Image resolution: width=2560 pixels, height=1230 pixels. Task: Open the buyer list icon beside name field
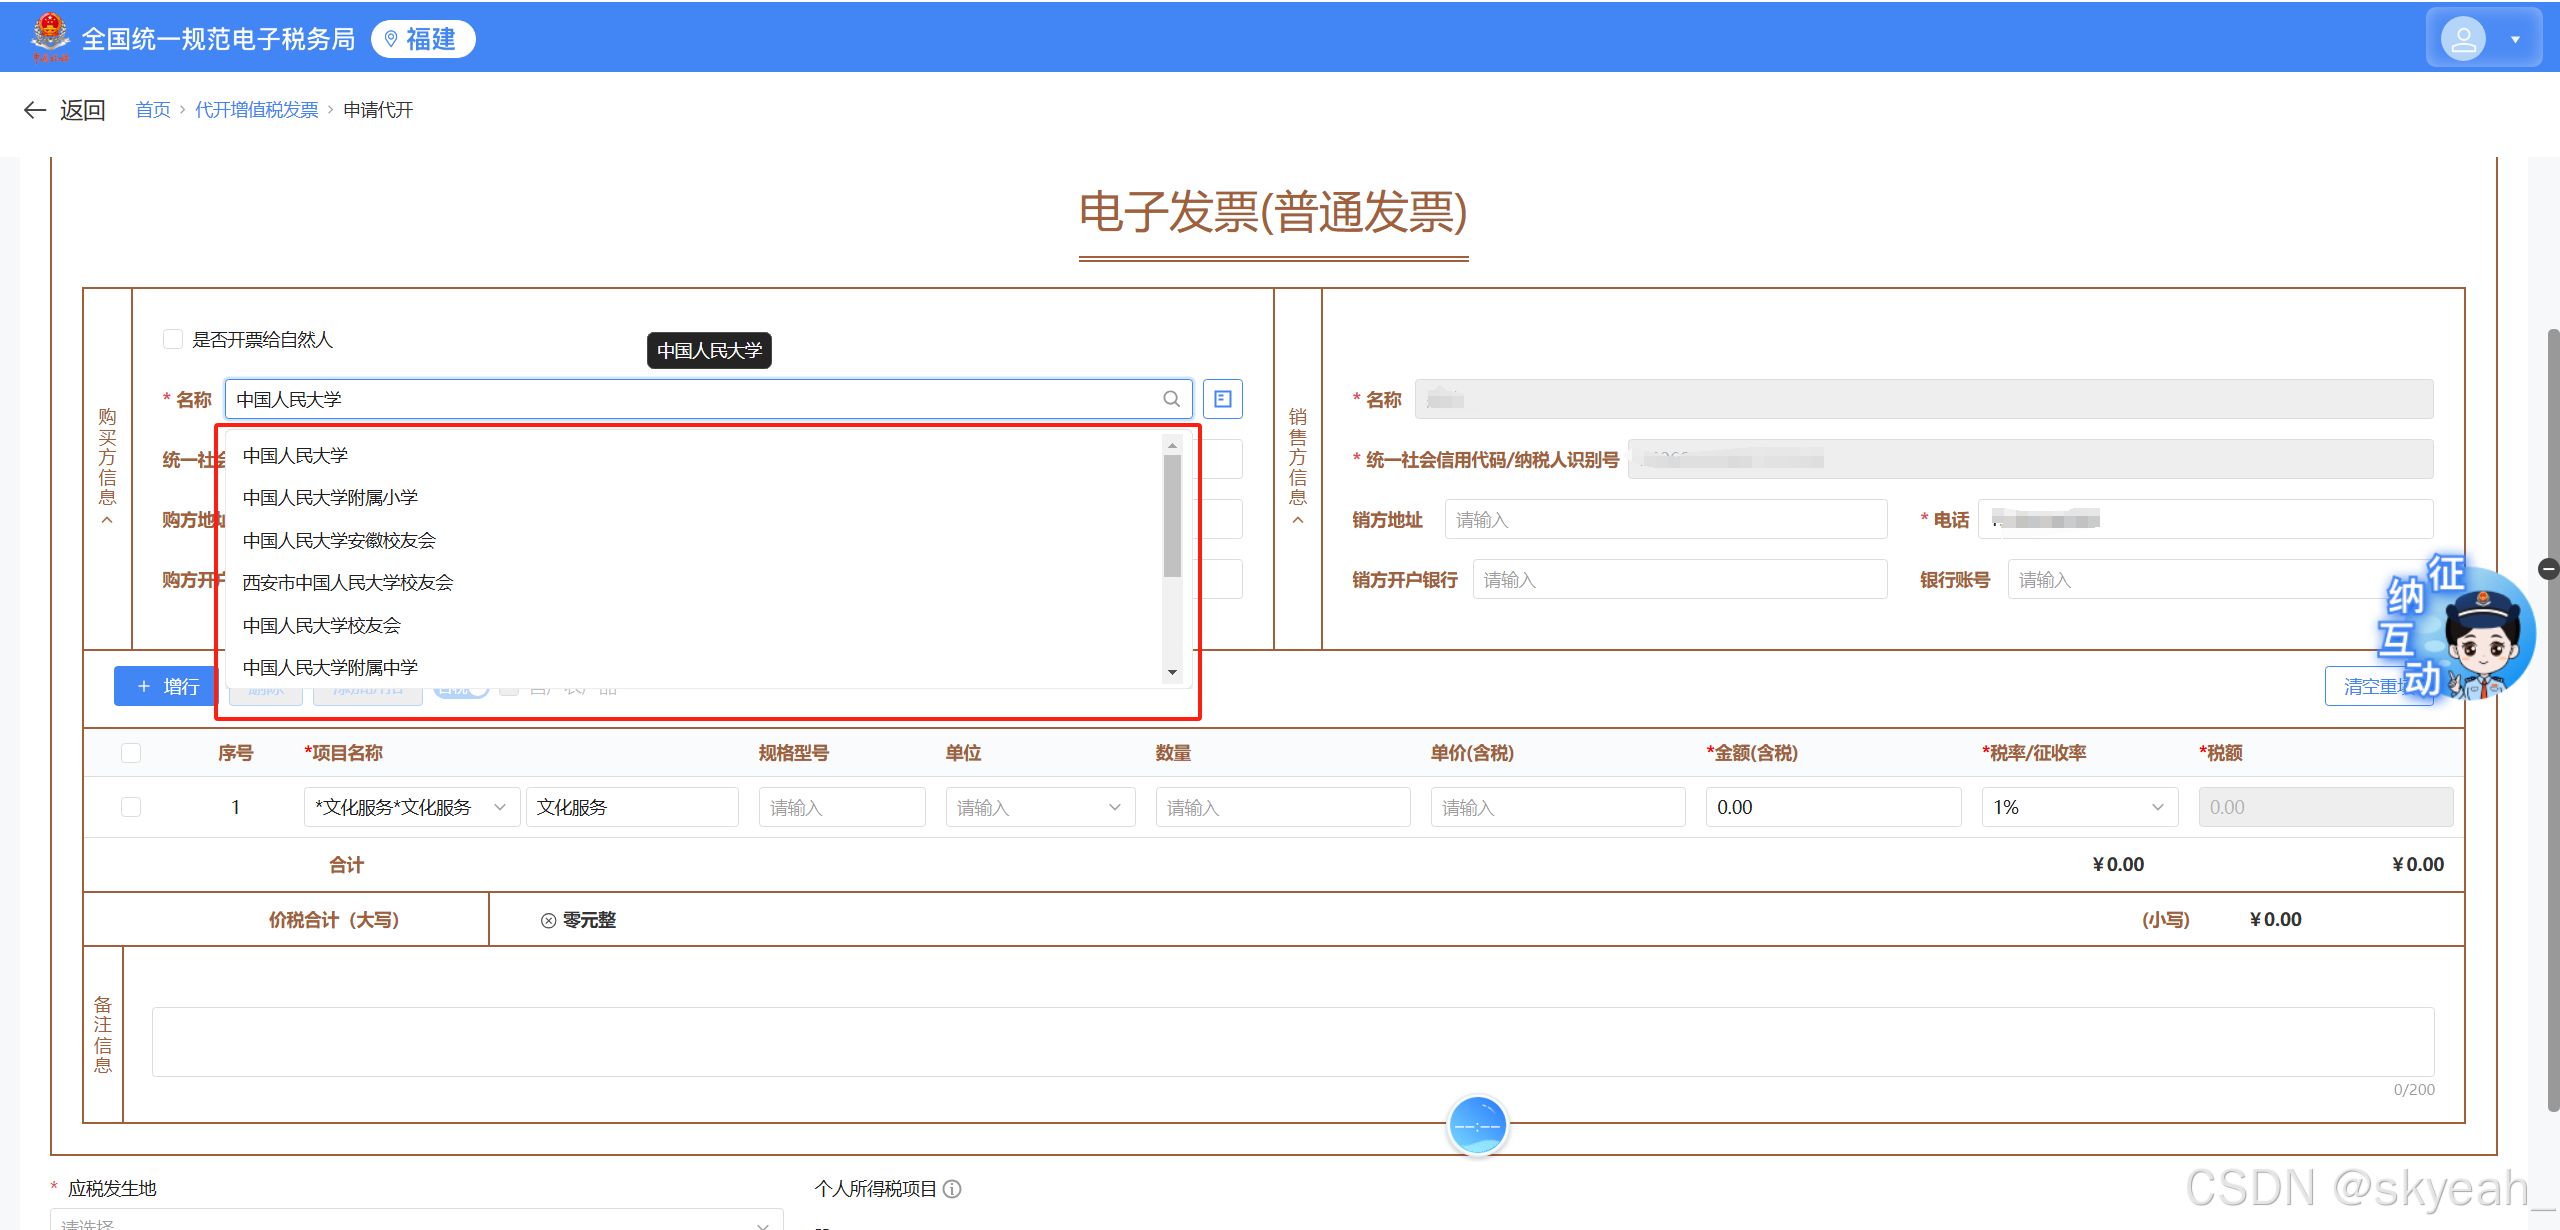tap(1222, 399)
